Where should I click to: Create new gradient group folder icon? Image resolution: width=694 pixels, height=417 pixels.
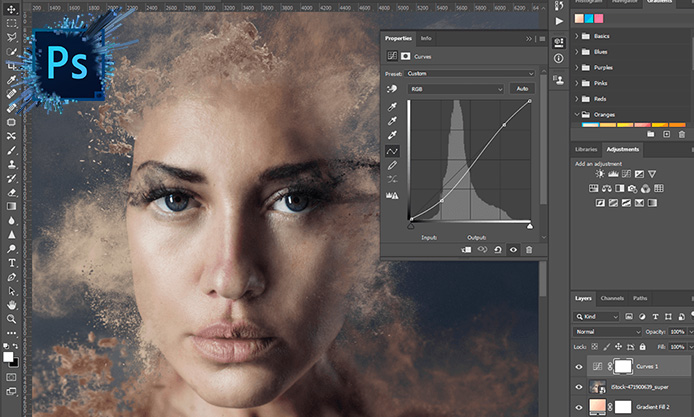[651, 134]
